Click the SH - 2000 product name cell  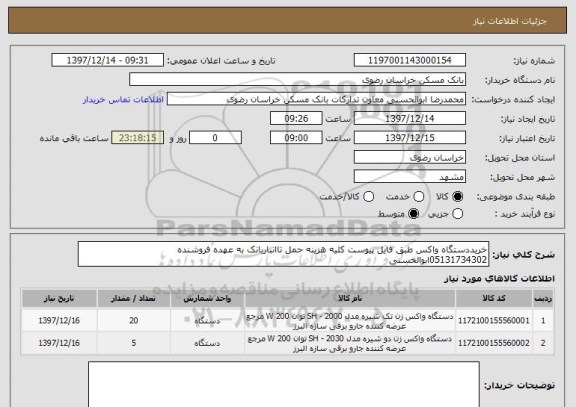pyautogui.click(x=350, y=321)
